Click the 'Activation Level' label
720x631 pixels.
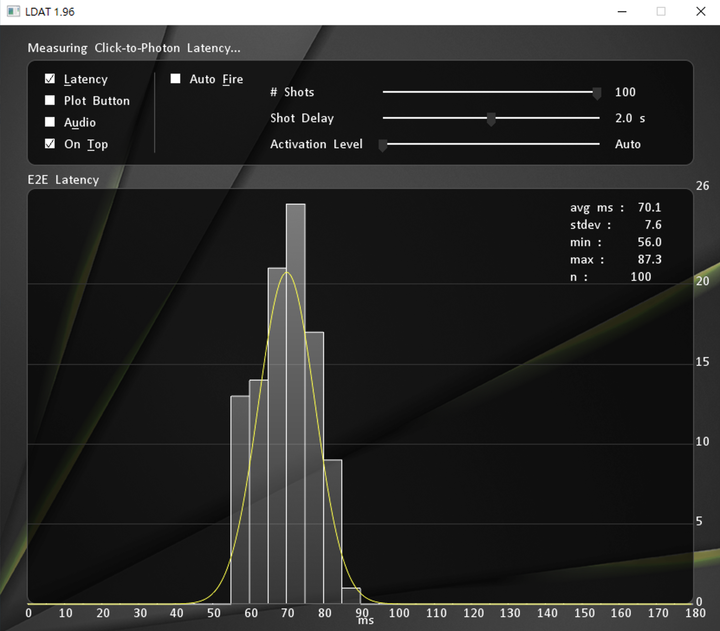[x=316, y=144]
